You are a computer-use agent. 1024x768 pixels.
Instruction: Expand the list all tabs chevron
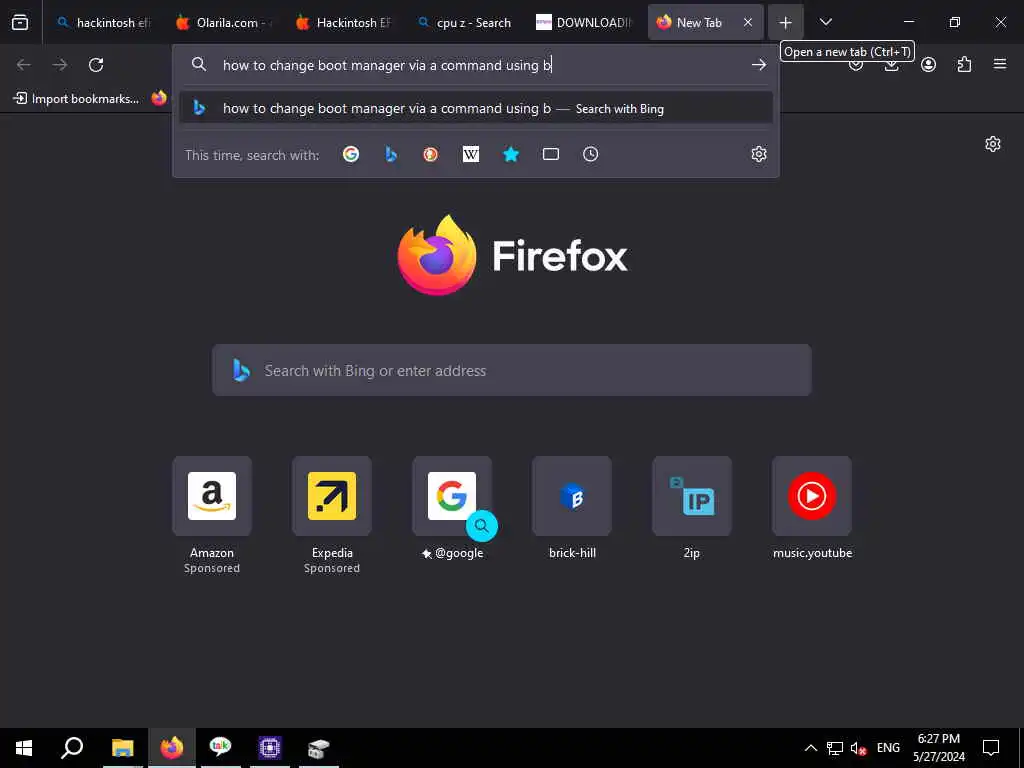[825, 22]
